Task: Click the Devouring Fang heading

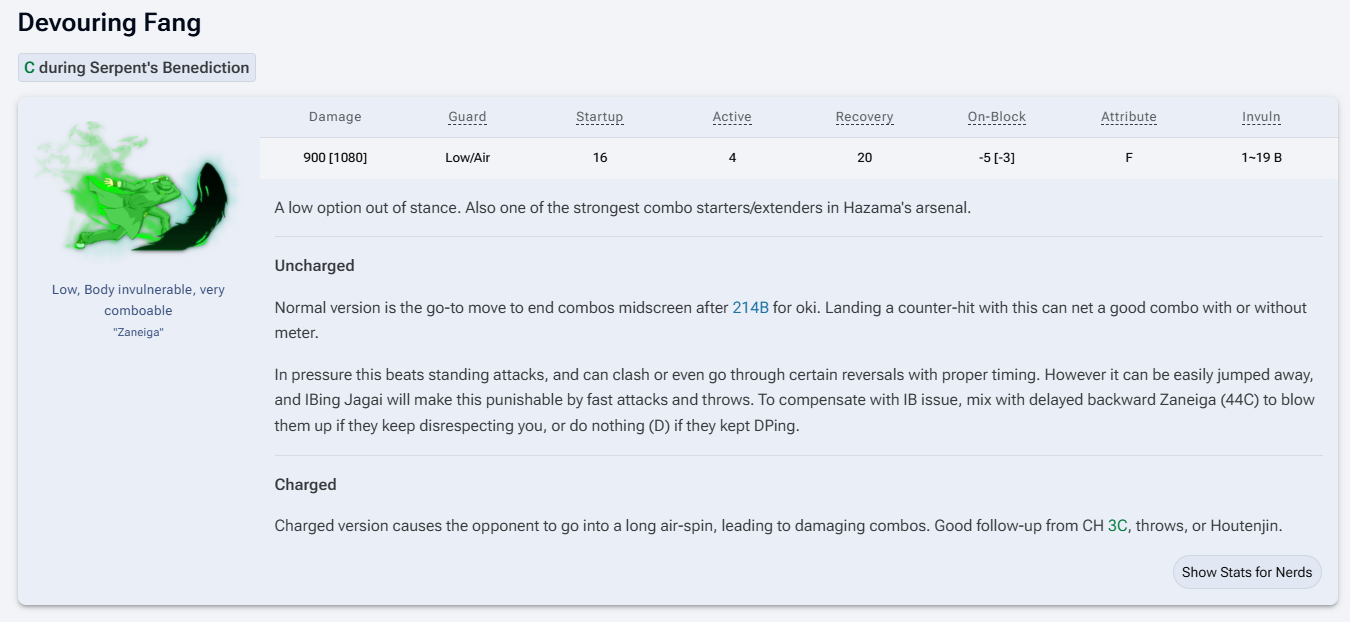Action: tap(110, 22)
